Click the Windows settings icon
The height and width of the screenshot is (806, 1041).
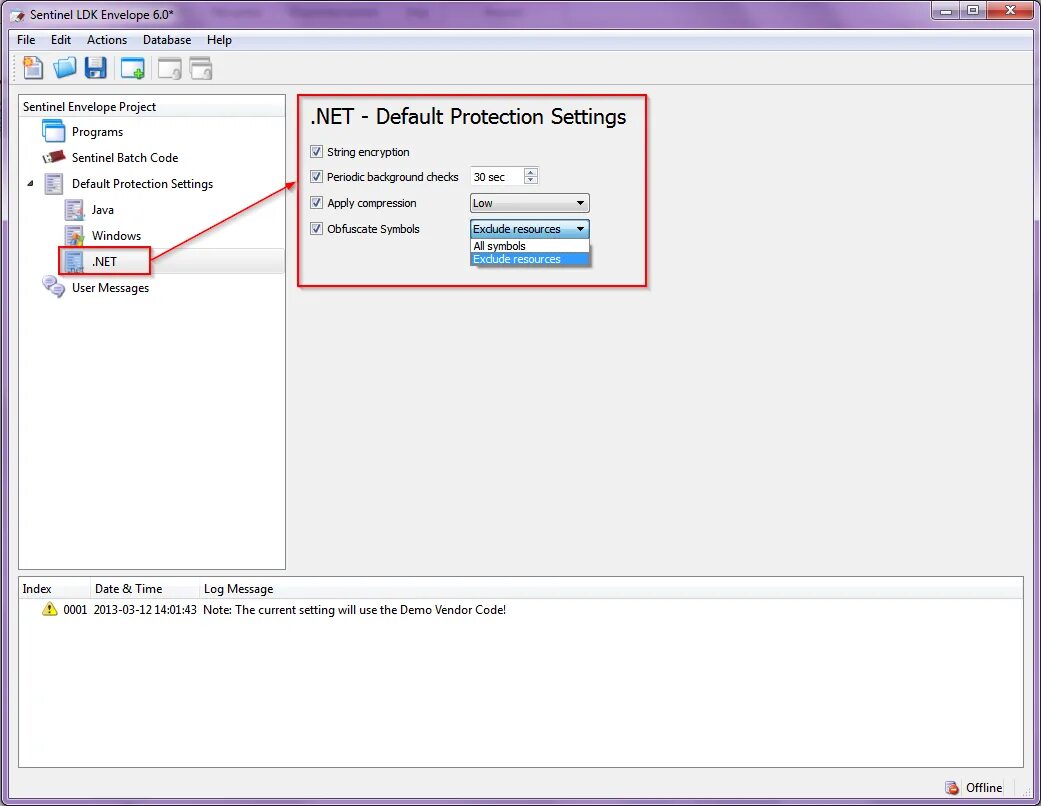click(x=74, y=235)
